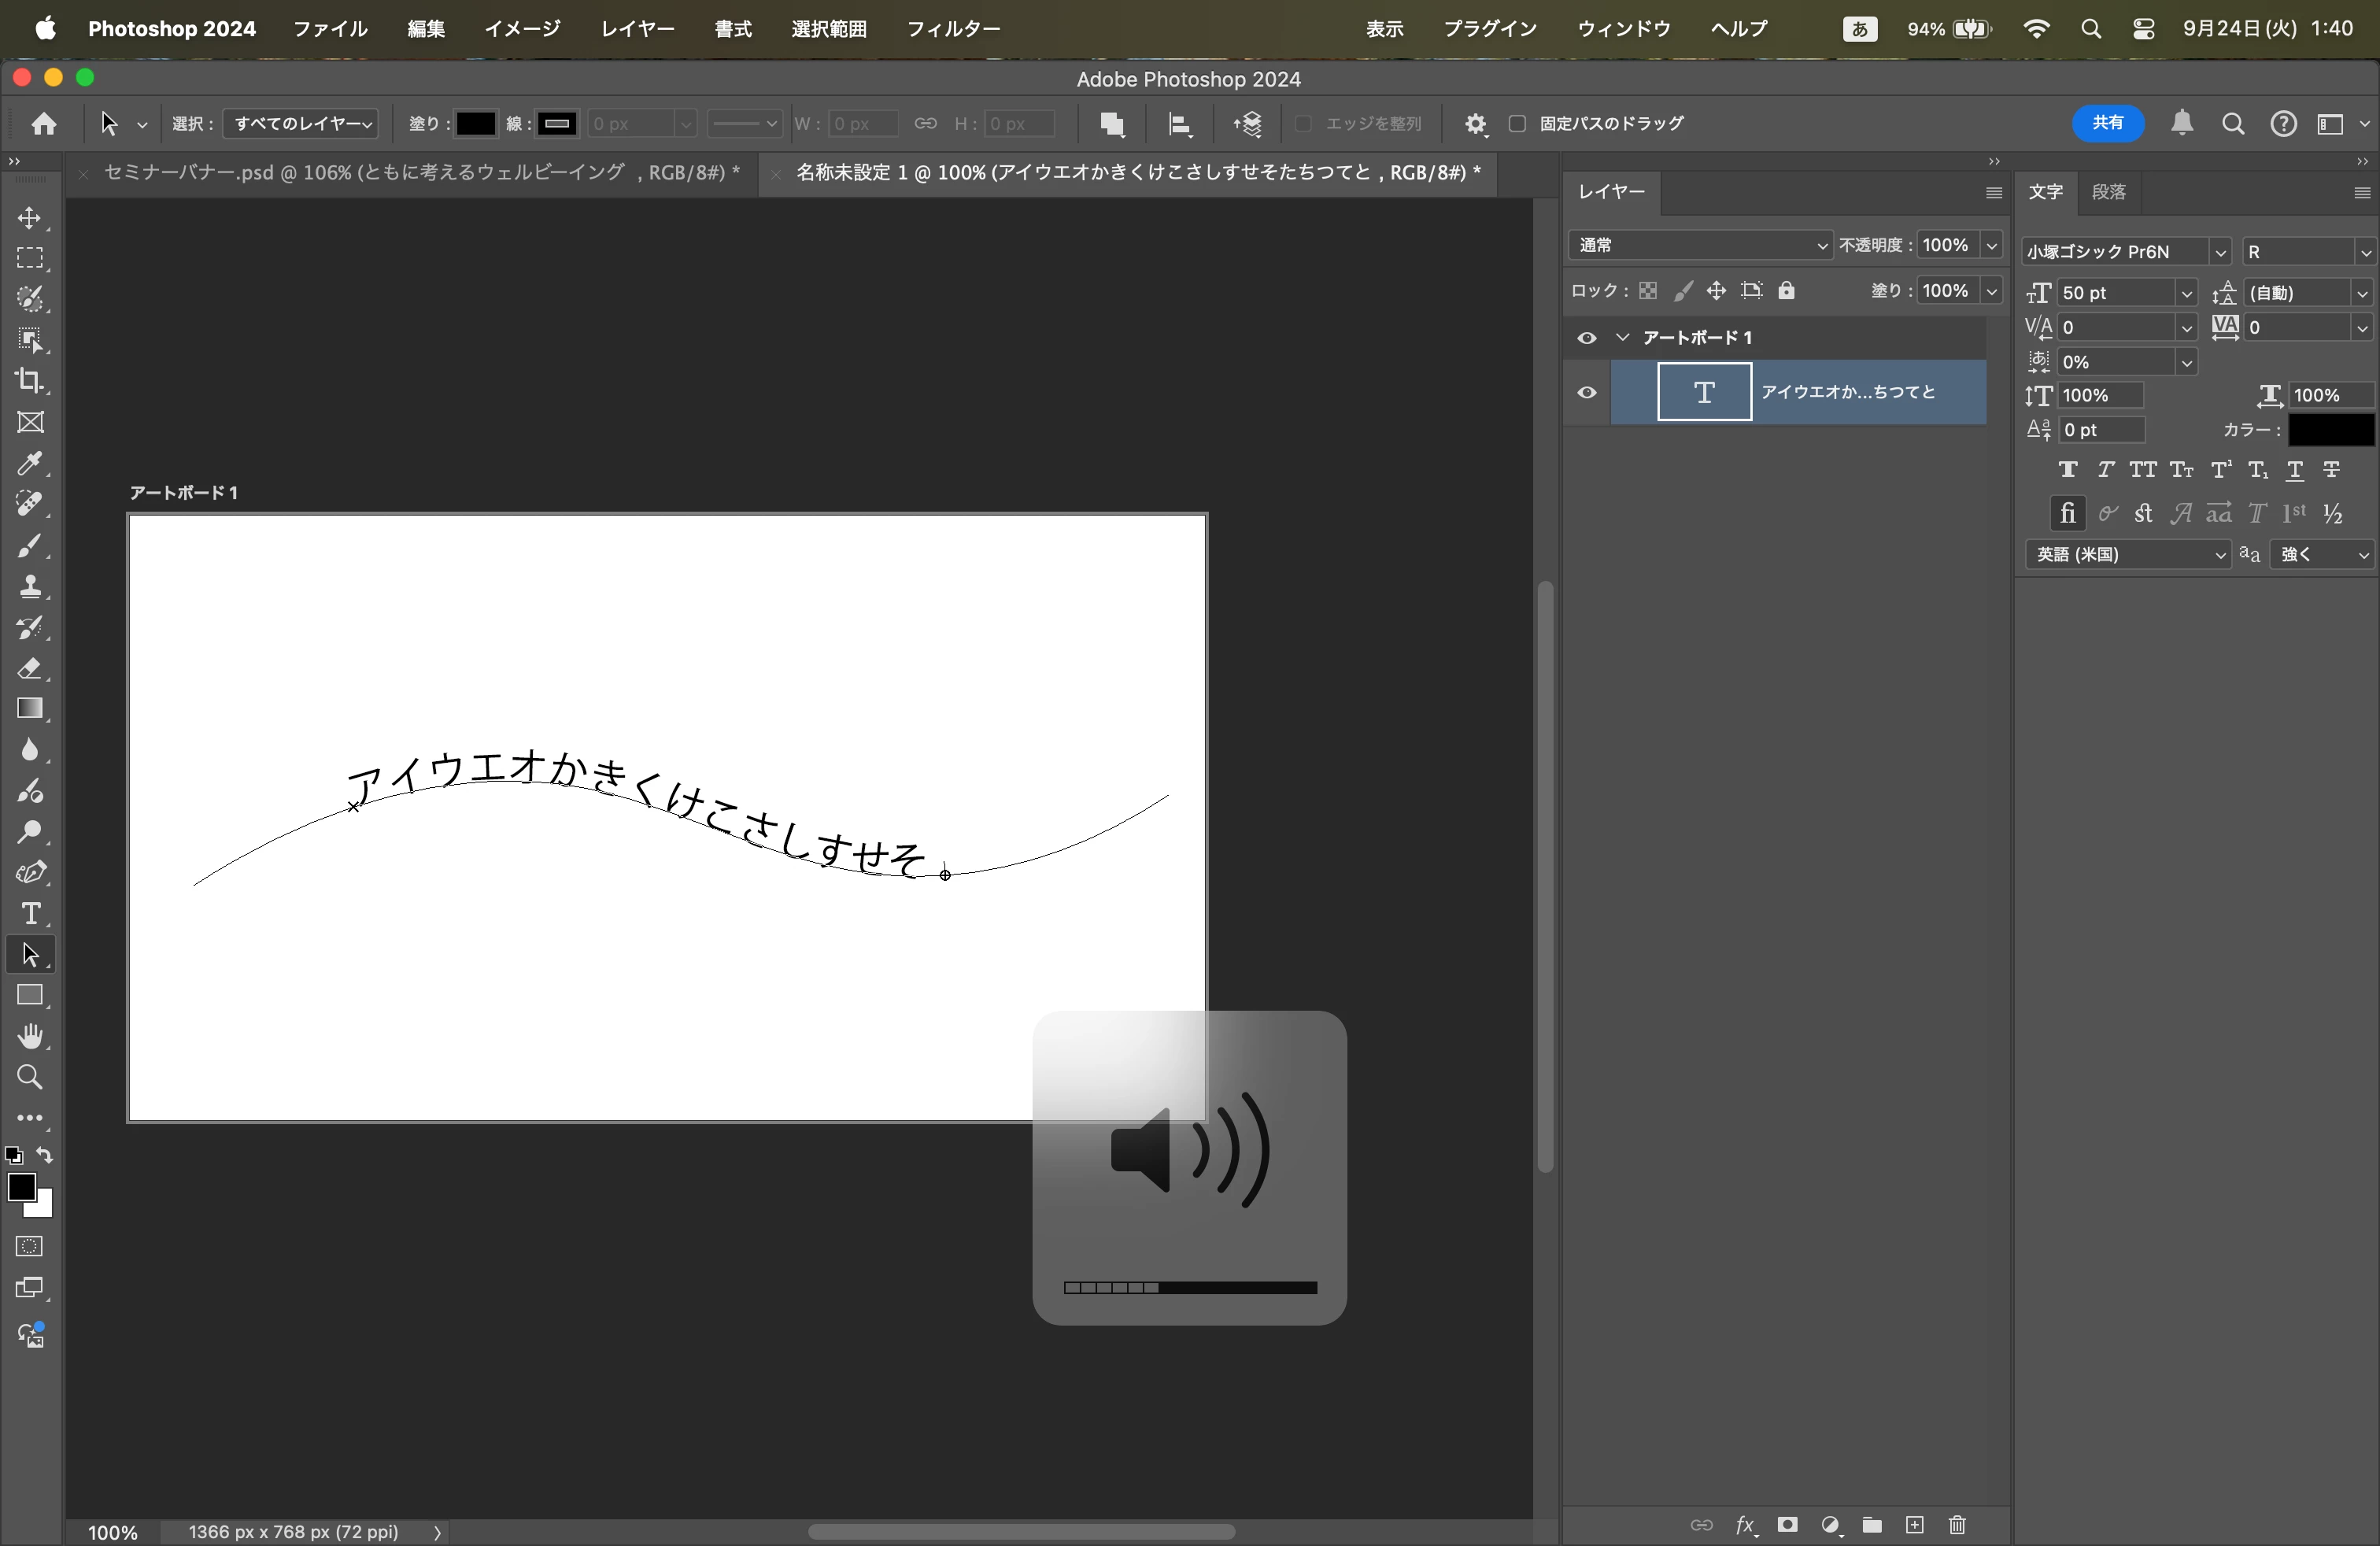2380x1546 pixels.
Task: Open the 小塚ゴシック Pr6N font family dropdown
Action: pos(2219,252)
